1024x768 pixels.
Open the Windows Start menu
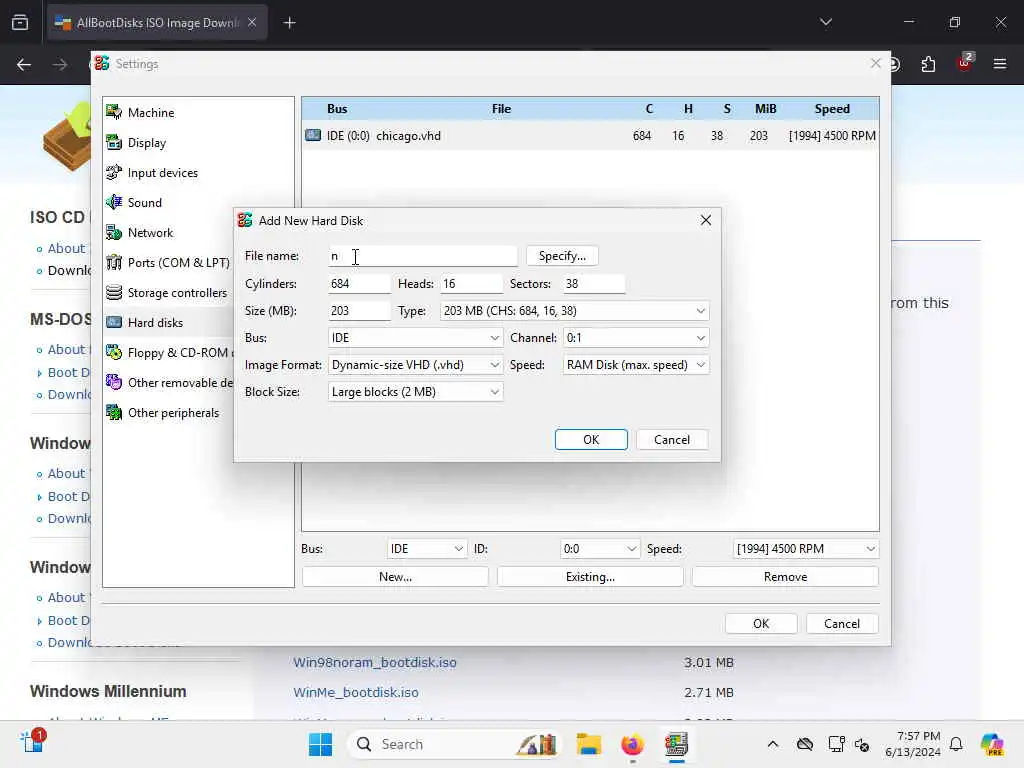pos(320,744)
